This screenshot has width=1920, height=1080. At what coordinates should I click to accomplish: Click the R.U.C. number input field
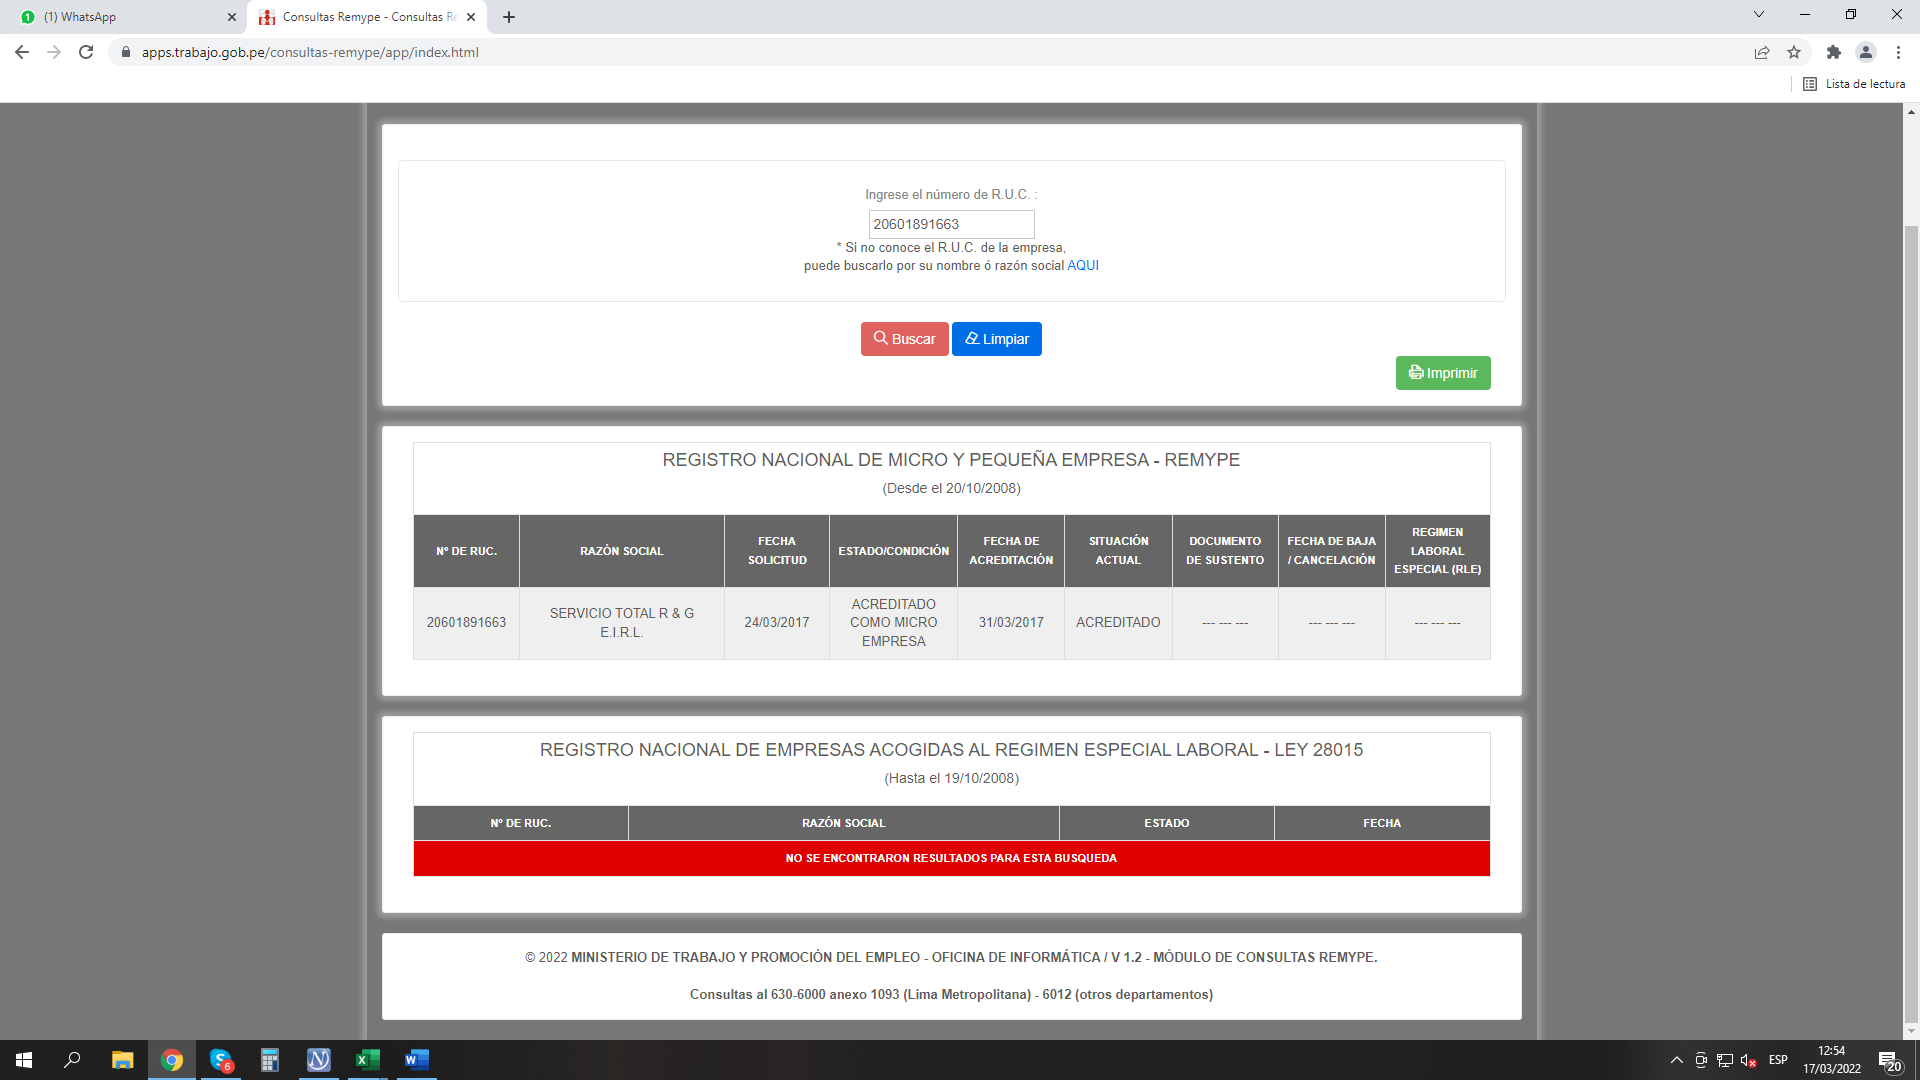[950, 224]
